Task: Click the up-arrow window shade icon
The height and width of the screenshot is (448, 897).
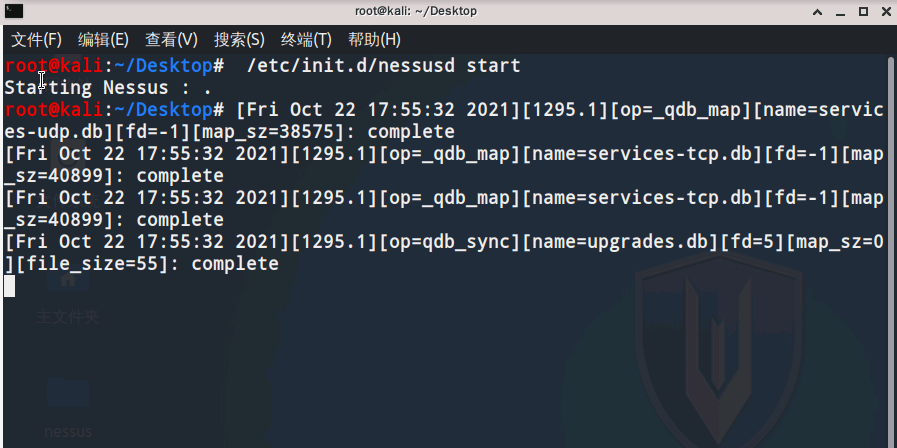Action: [817, 11]
